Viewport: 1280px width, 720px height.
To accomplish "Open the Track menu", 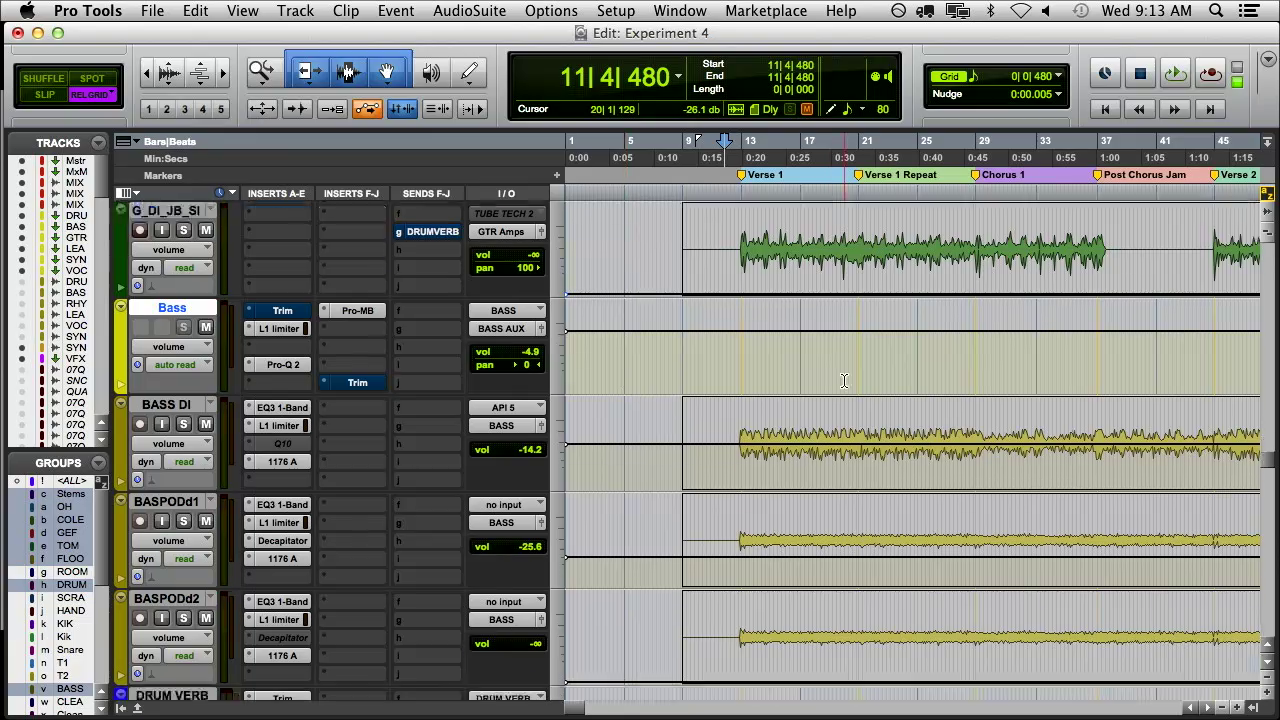I will pos(295,11).
